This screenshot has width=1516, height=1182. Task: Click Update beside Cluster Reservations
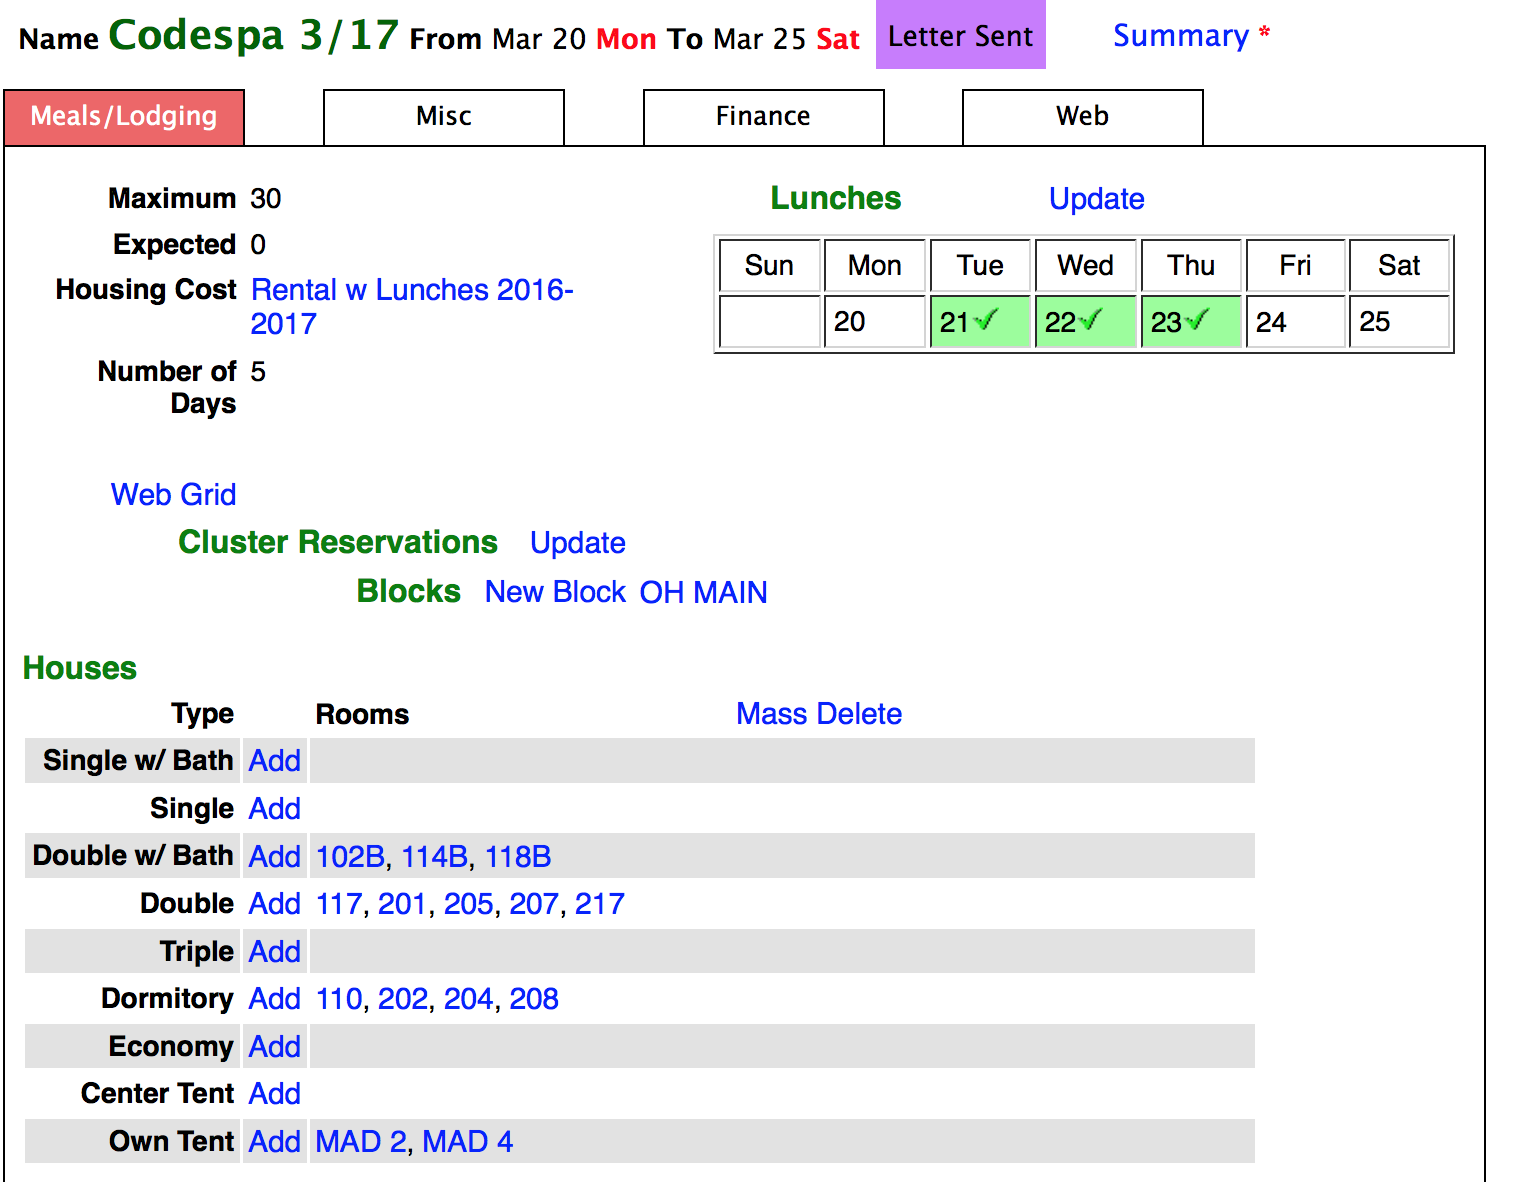coord(577,543)
